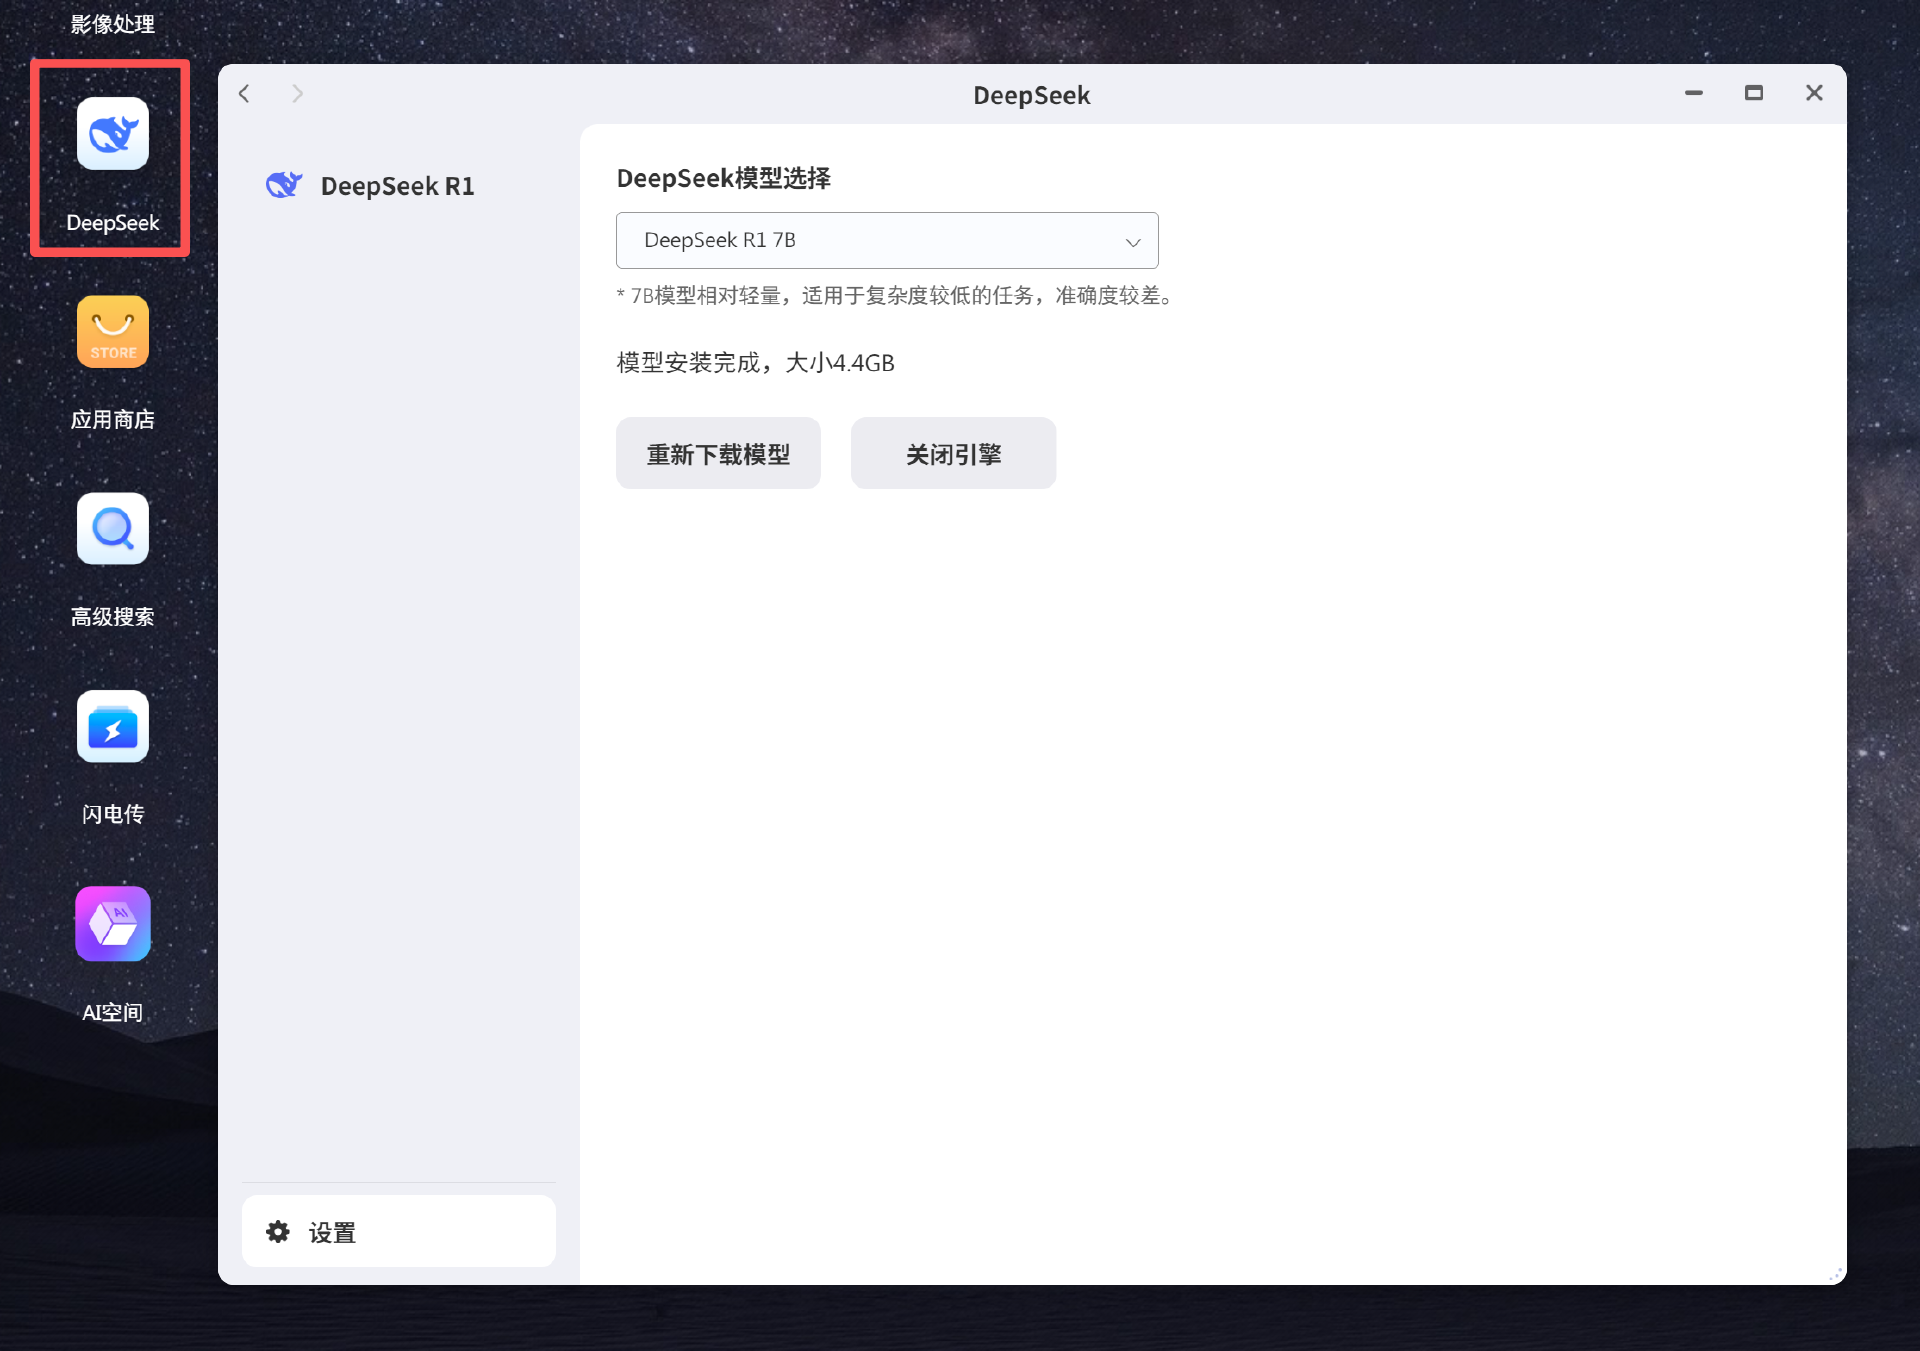Click the 关闭引擎 button
This screenshot has width=1920, height=1351.
953,454
